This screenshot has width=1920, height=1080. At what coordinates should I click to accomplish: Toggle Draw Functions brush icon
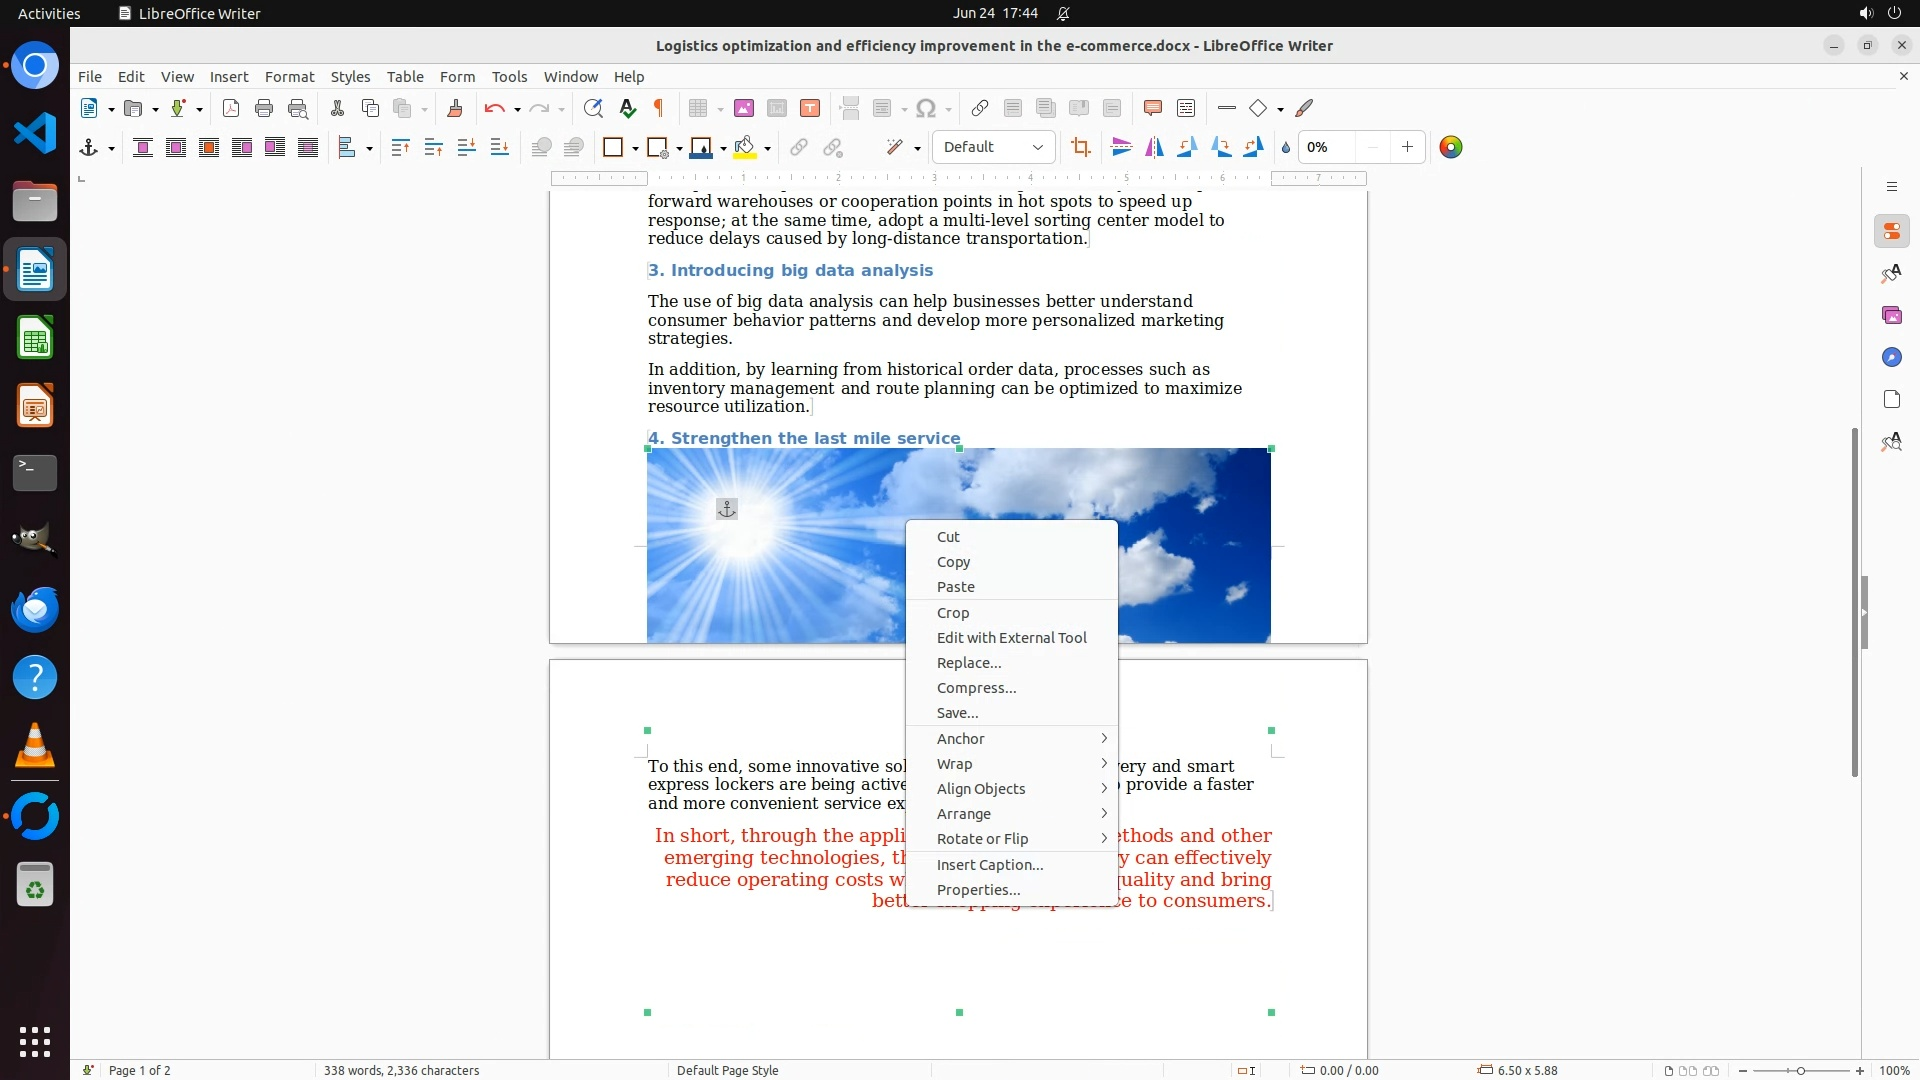[x=1304, y=108]
